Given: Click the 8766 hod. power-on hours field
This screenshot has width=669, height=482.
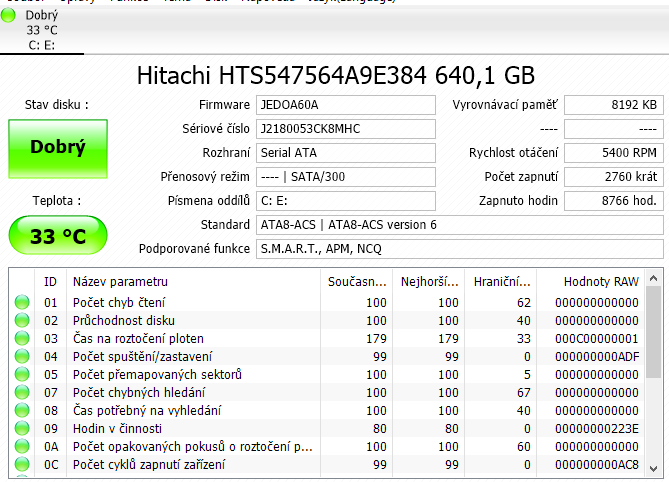Looking at the screenshot, I should click(614, 200).
